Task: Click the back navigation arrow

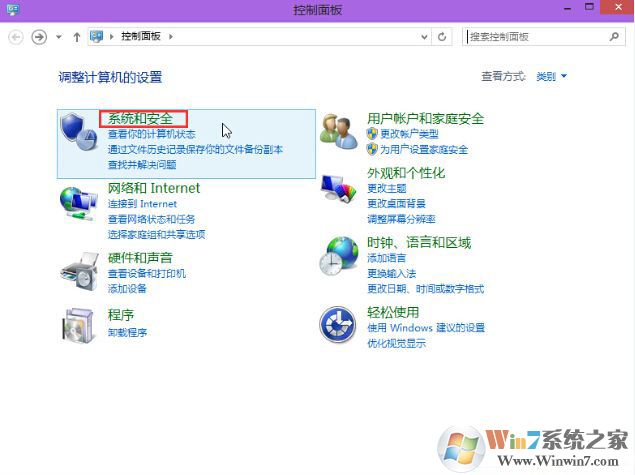Action: (16, 37)
